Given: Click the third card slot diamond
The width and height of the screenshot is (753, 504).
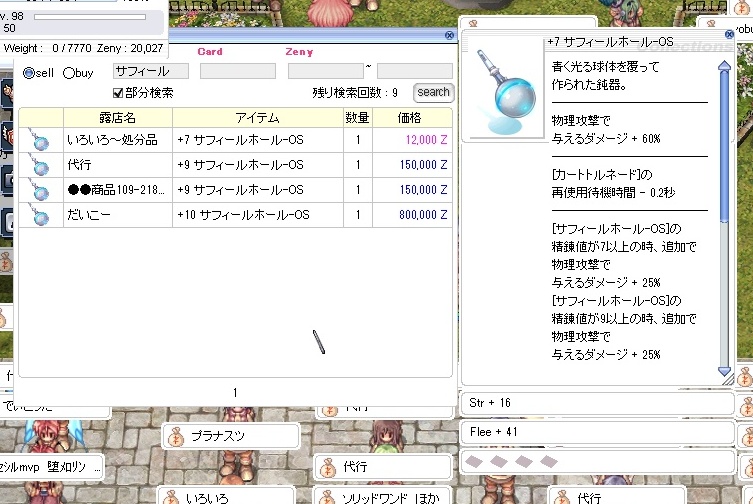Looking at the screenshot, I should tap(524, 462).
